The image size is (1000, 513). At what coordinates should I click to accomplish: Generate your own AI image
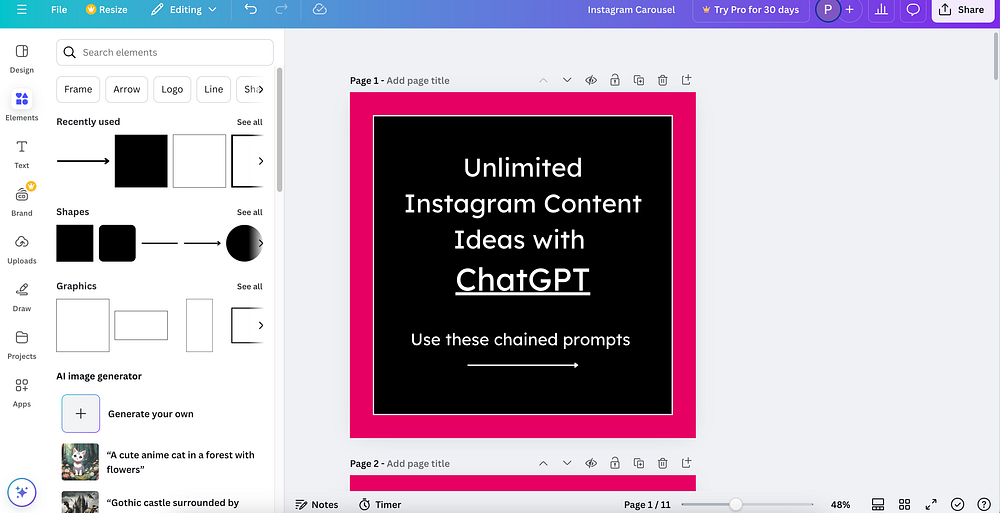pyautogui.click(x=128, y=413)
